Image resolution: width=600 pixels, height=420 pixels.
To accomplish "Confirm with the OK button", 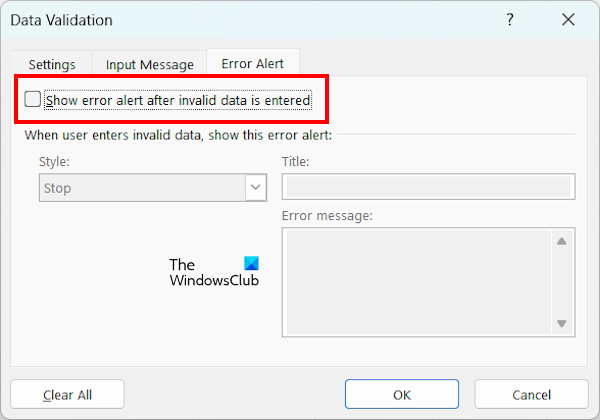I will pos(402,394).
